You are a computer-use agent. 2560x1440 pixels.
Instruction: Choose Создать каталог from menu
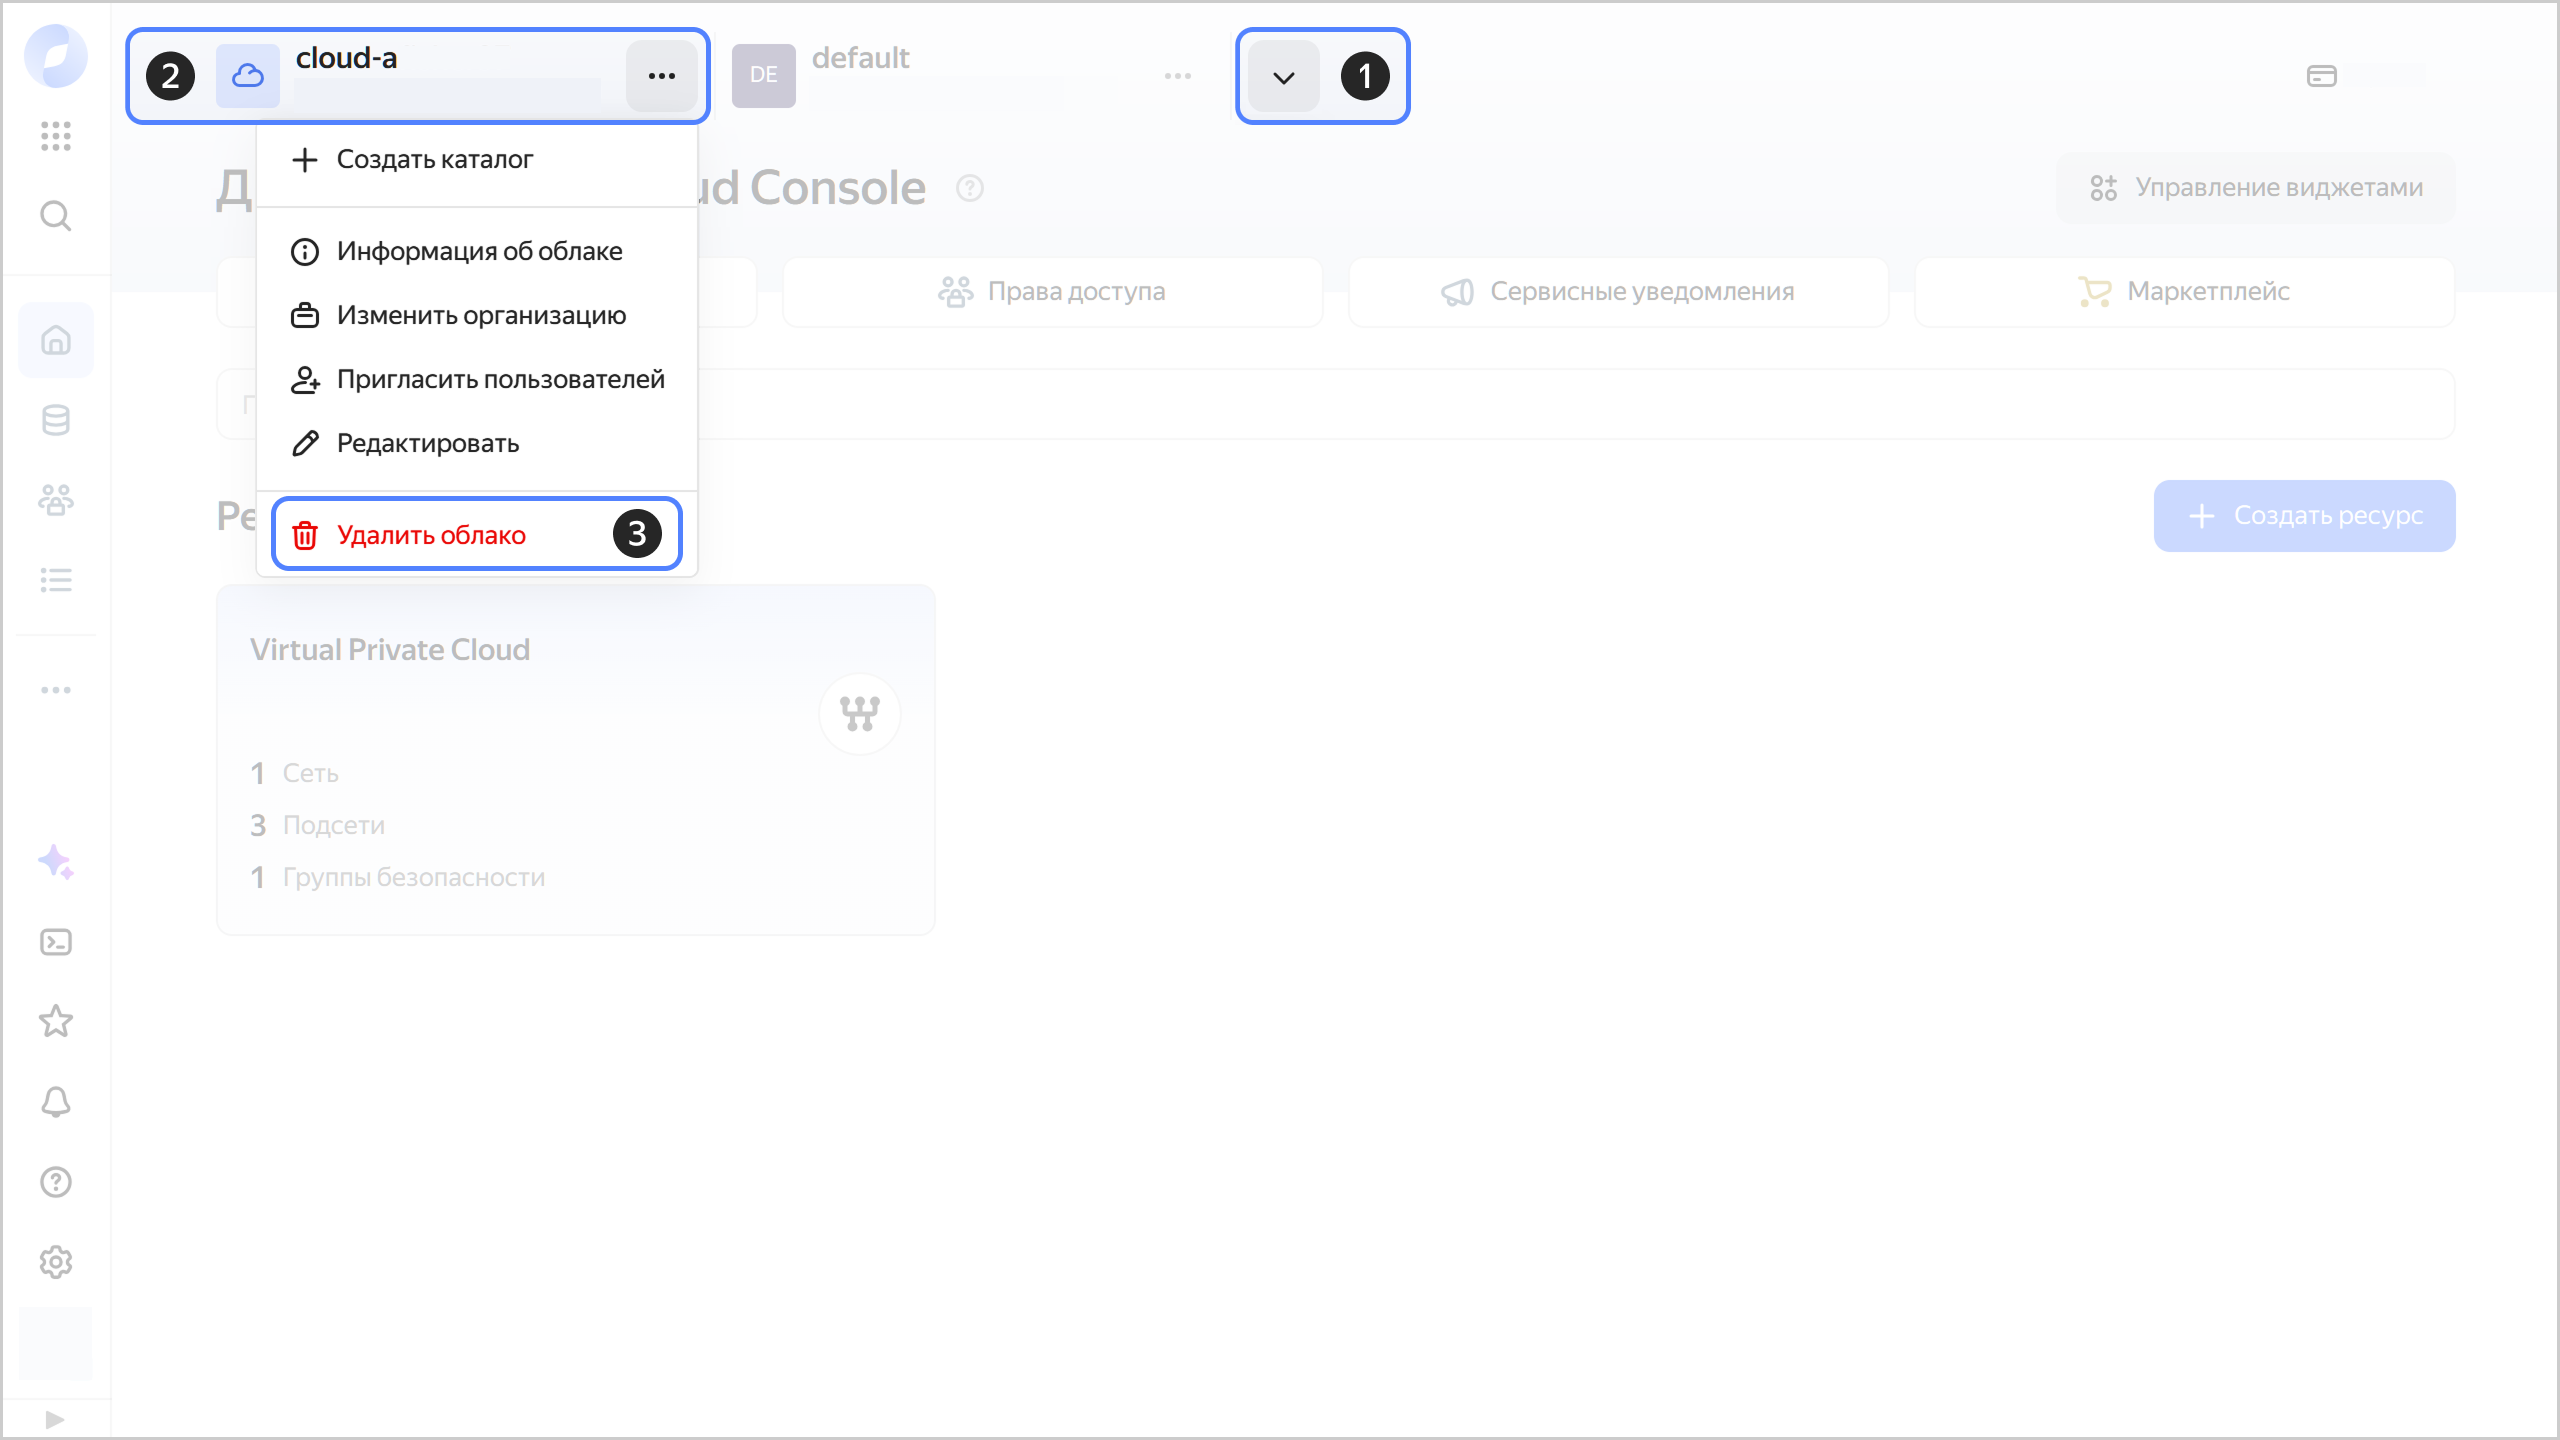434,159
